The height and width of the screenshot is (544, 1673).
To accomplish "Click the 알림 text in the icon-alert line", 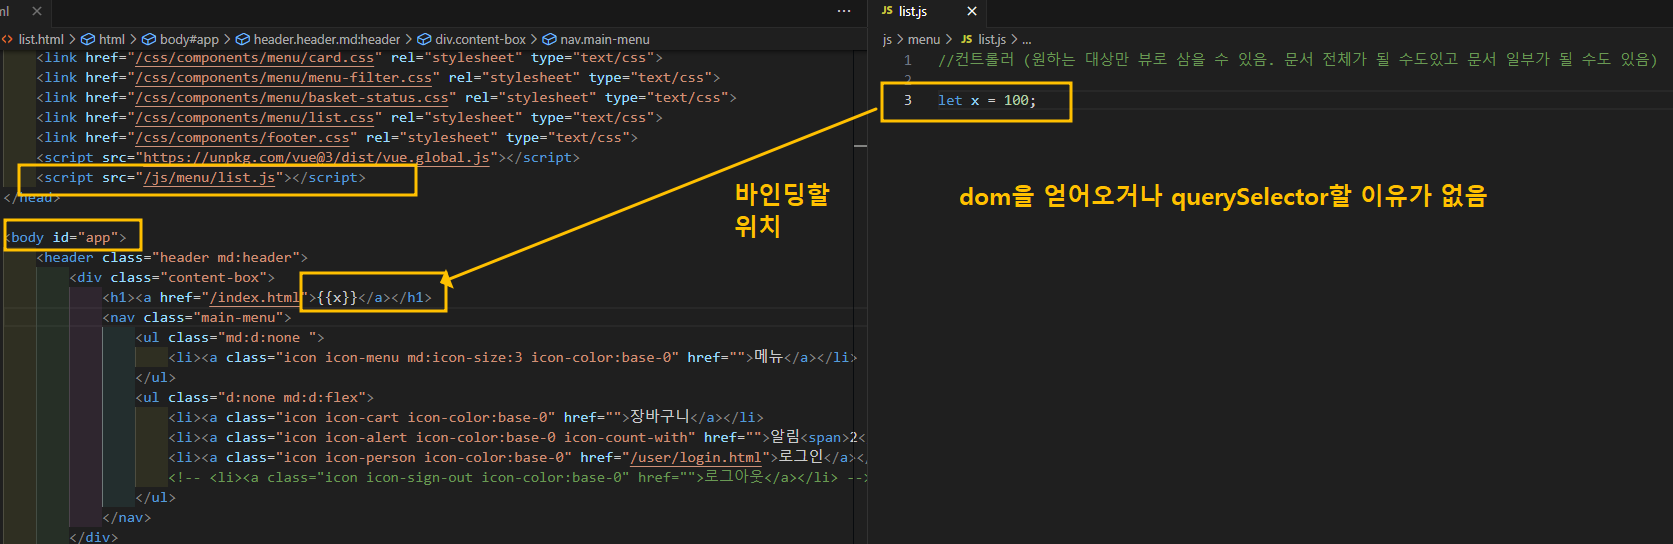I will coord(785,437).
